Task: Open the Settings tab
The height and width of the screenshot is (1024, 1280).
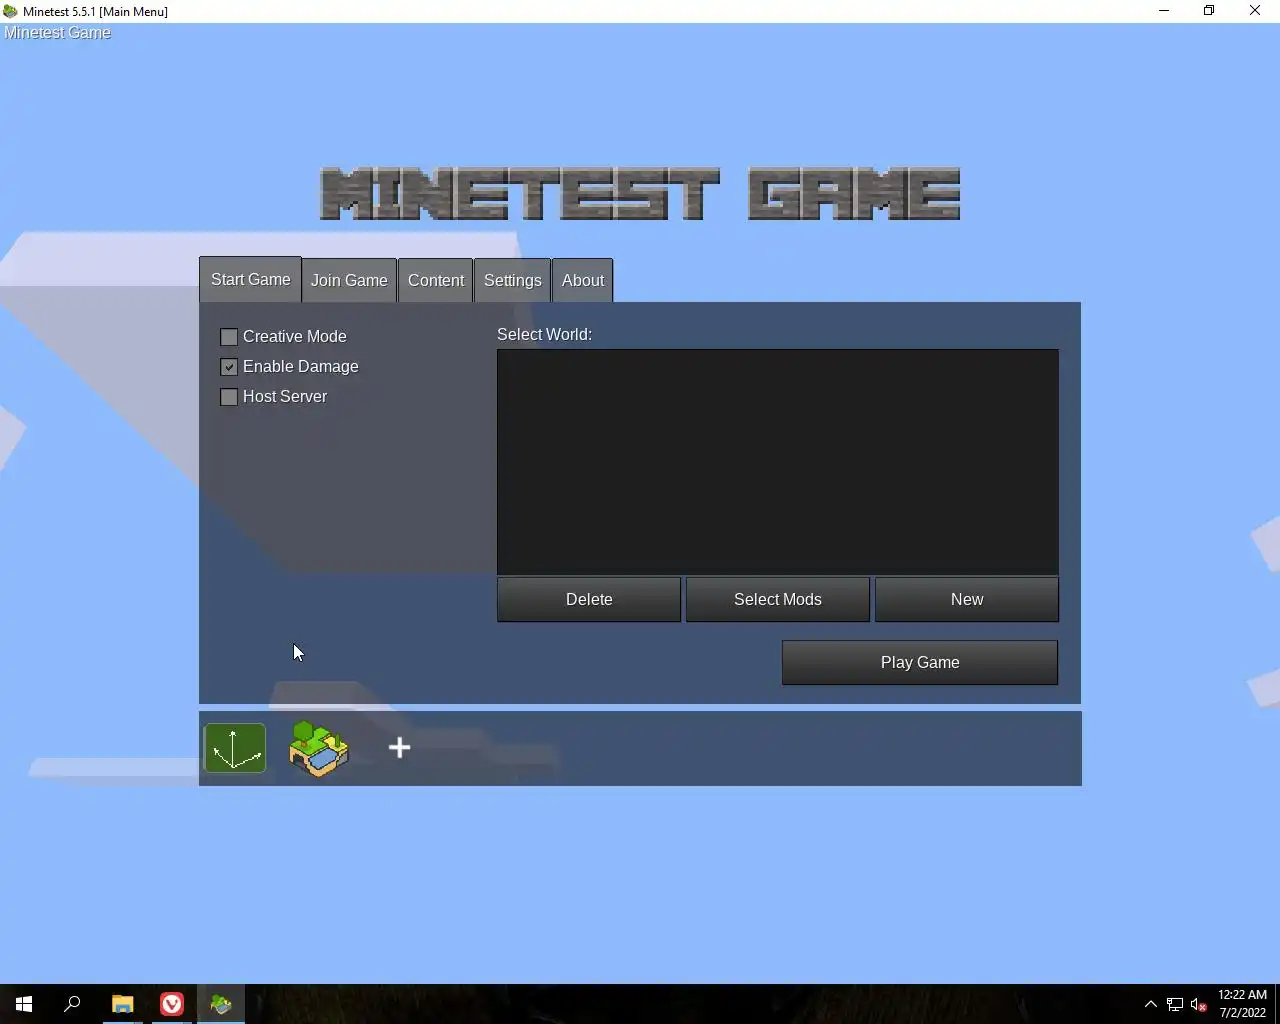Action: [513, 281]
